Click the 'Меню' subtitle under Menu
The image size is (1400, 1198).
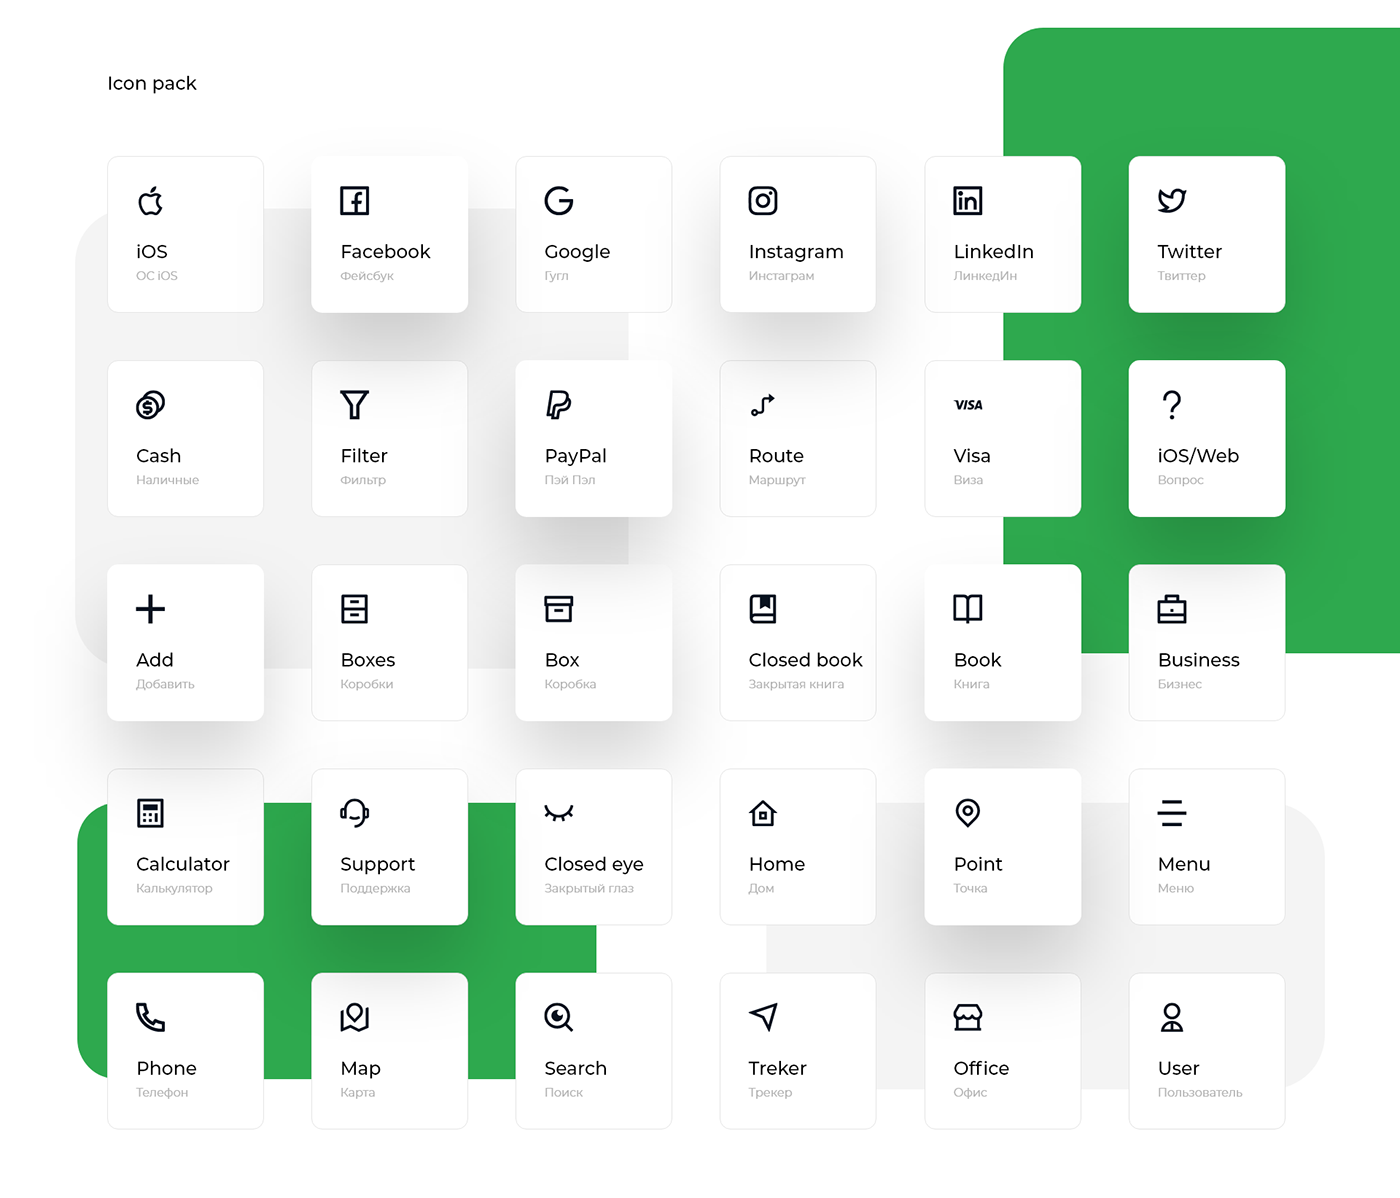1176,888
